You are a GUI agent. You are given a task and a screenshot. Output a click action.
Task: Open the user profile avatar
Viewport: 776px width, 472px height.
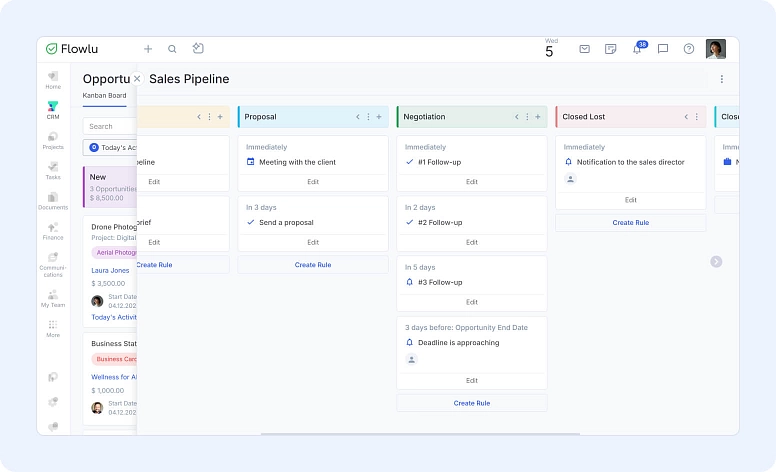pyautogui.click(x=716, y=49)
